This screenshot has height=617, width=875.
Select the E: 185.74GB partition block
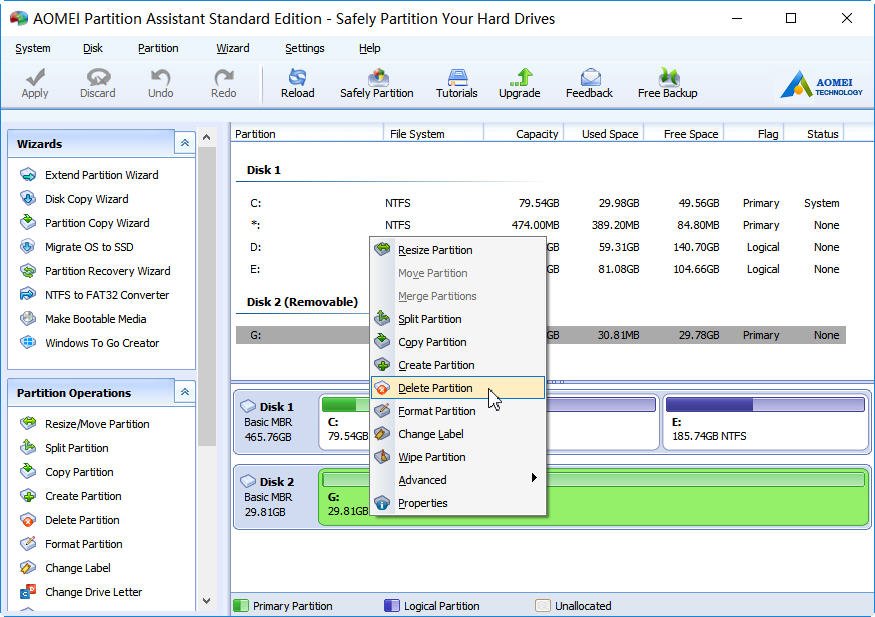tap(765, 421)
